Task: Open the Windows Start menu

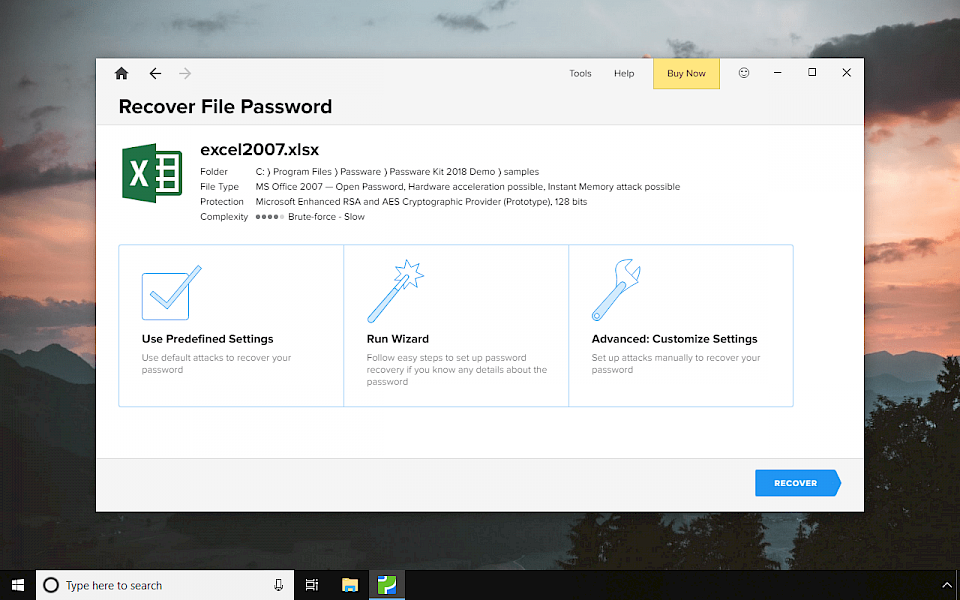Action: [x=18, y=585]
